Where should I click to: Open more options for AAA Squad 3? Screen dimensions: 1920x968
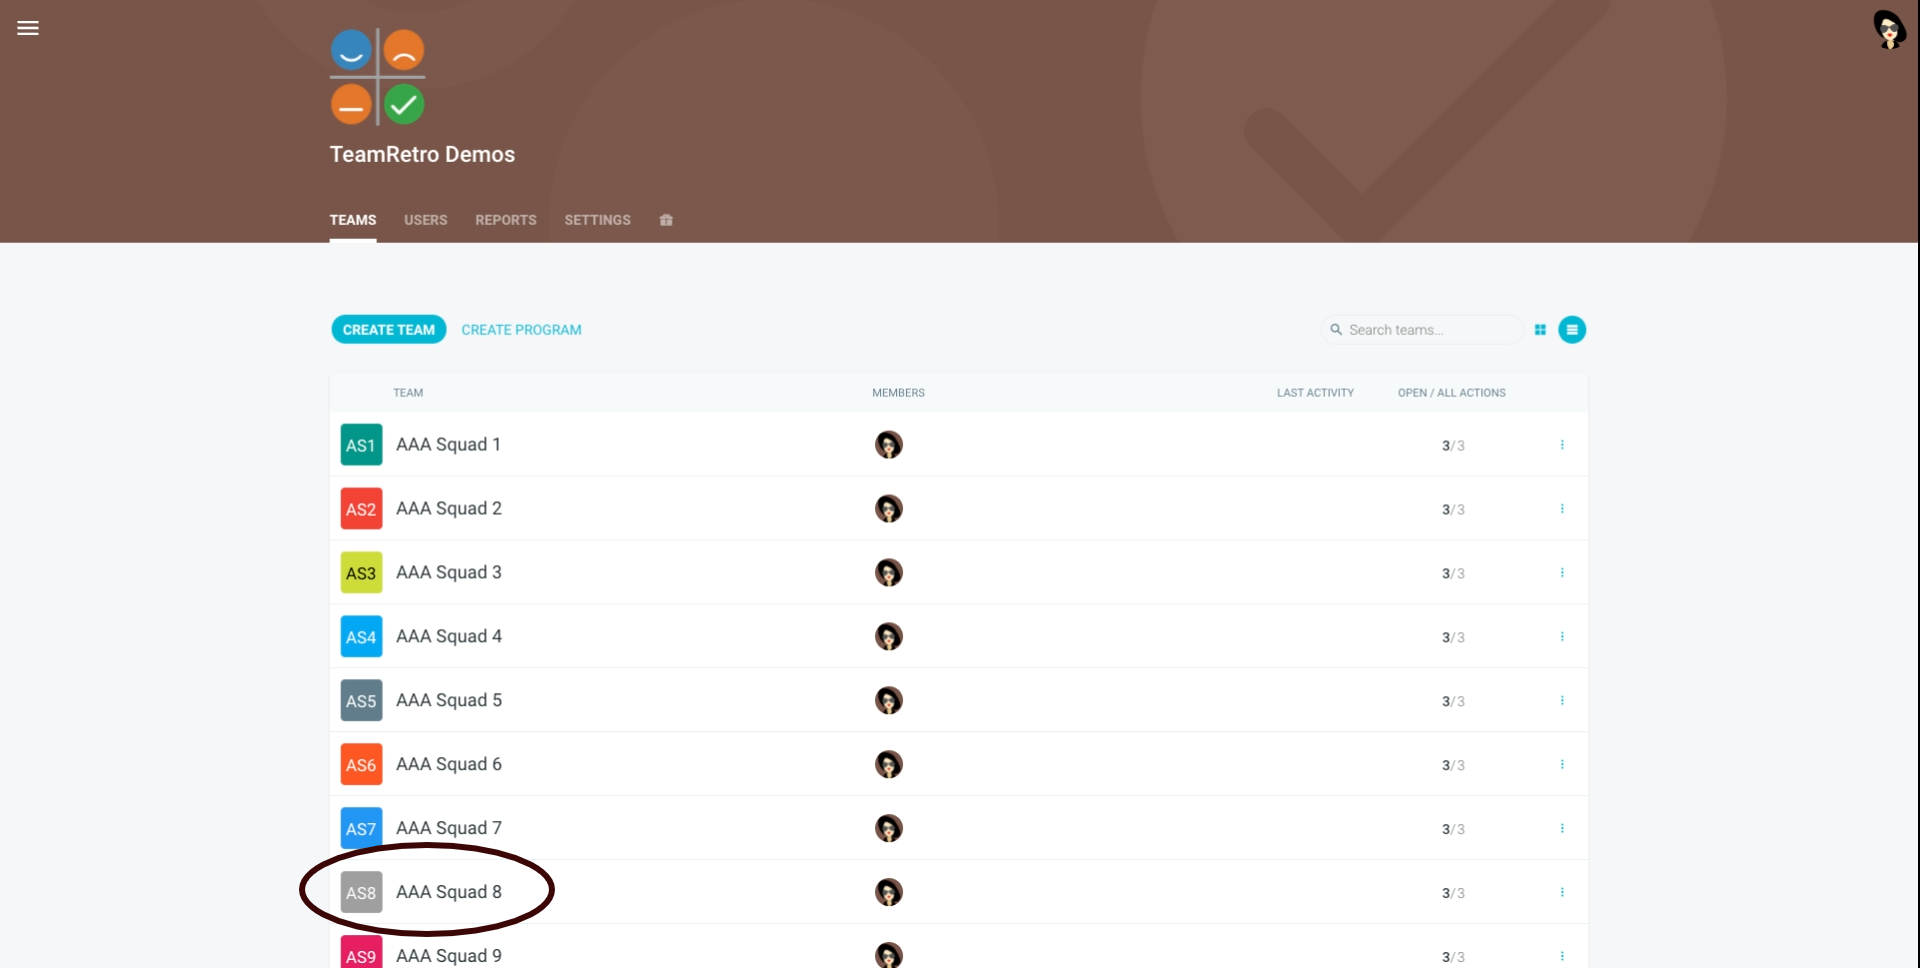[1562, 573]
